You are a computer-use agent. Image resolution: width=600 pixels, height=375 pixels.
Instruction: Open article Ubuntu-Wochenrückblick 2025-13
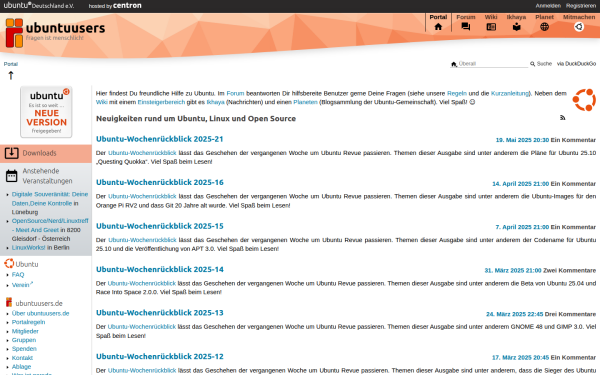click(160, 313)
